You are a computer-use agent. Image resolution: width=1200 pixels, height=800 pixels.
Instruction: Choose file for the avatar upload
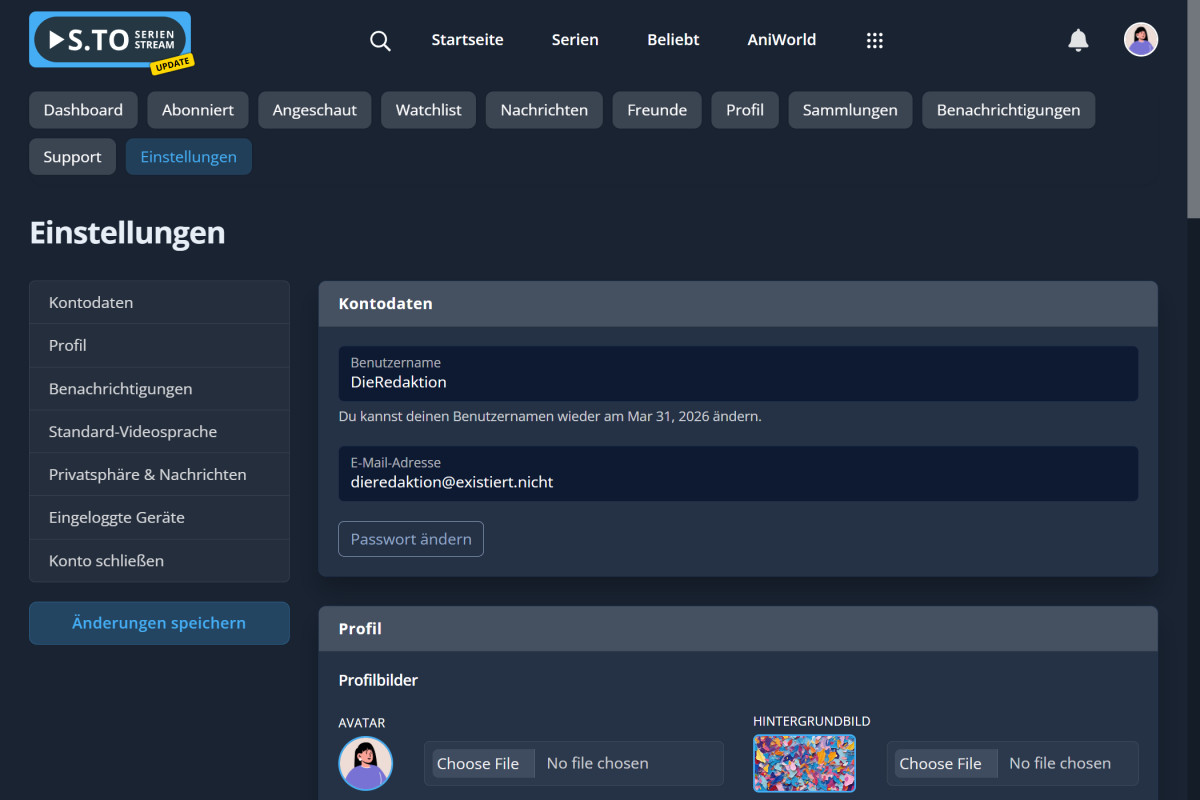478,763
